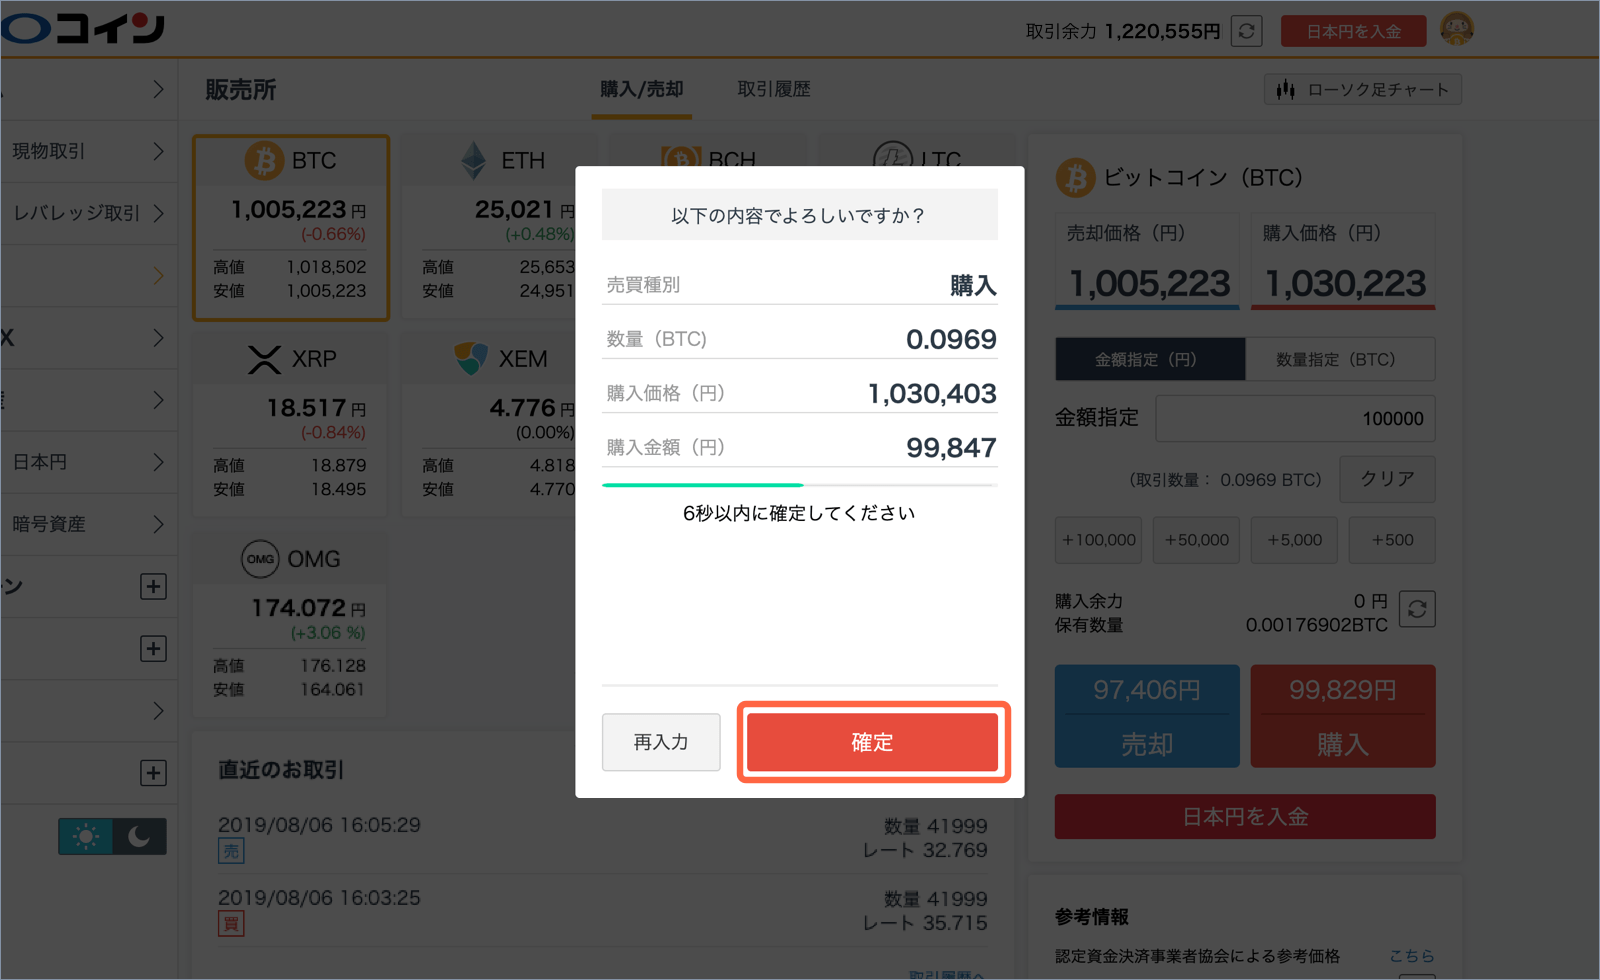
Task: Click the Bitcoin logo icon in BTC card
Action: coord(264,160)
